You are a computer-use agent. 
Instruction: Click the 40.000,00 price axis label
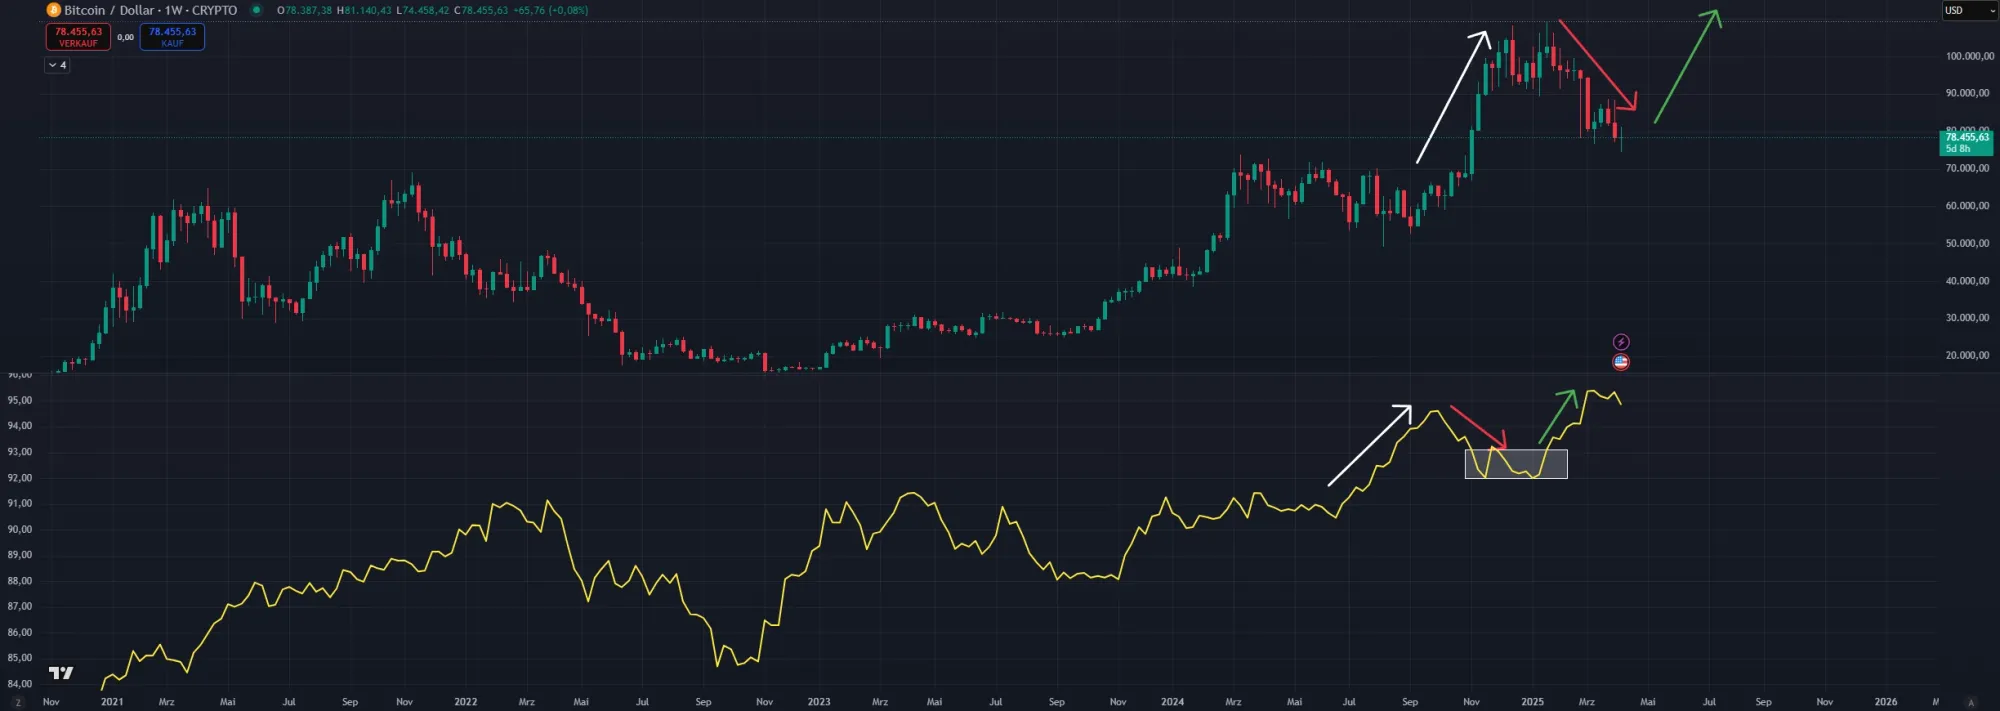pyautogui.click(x=1967, y=281)
